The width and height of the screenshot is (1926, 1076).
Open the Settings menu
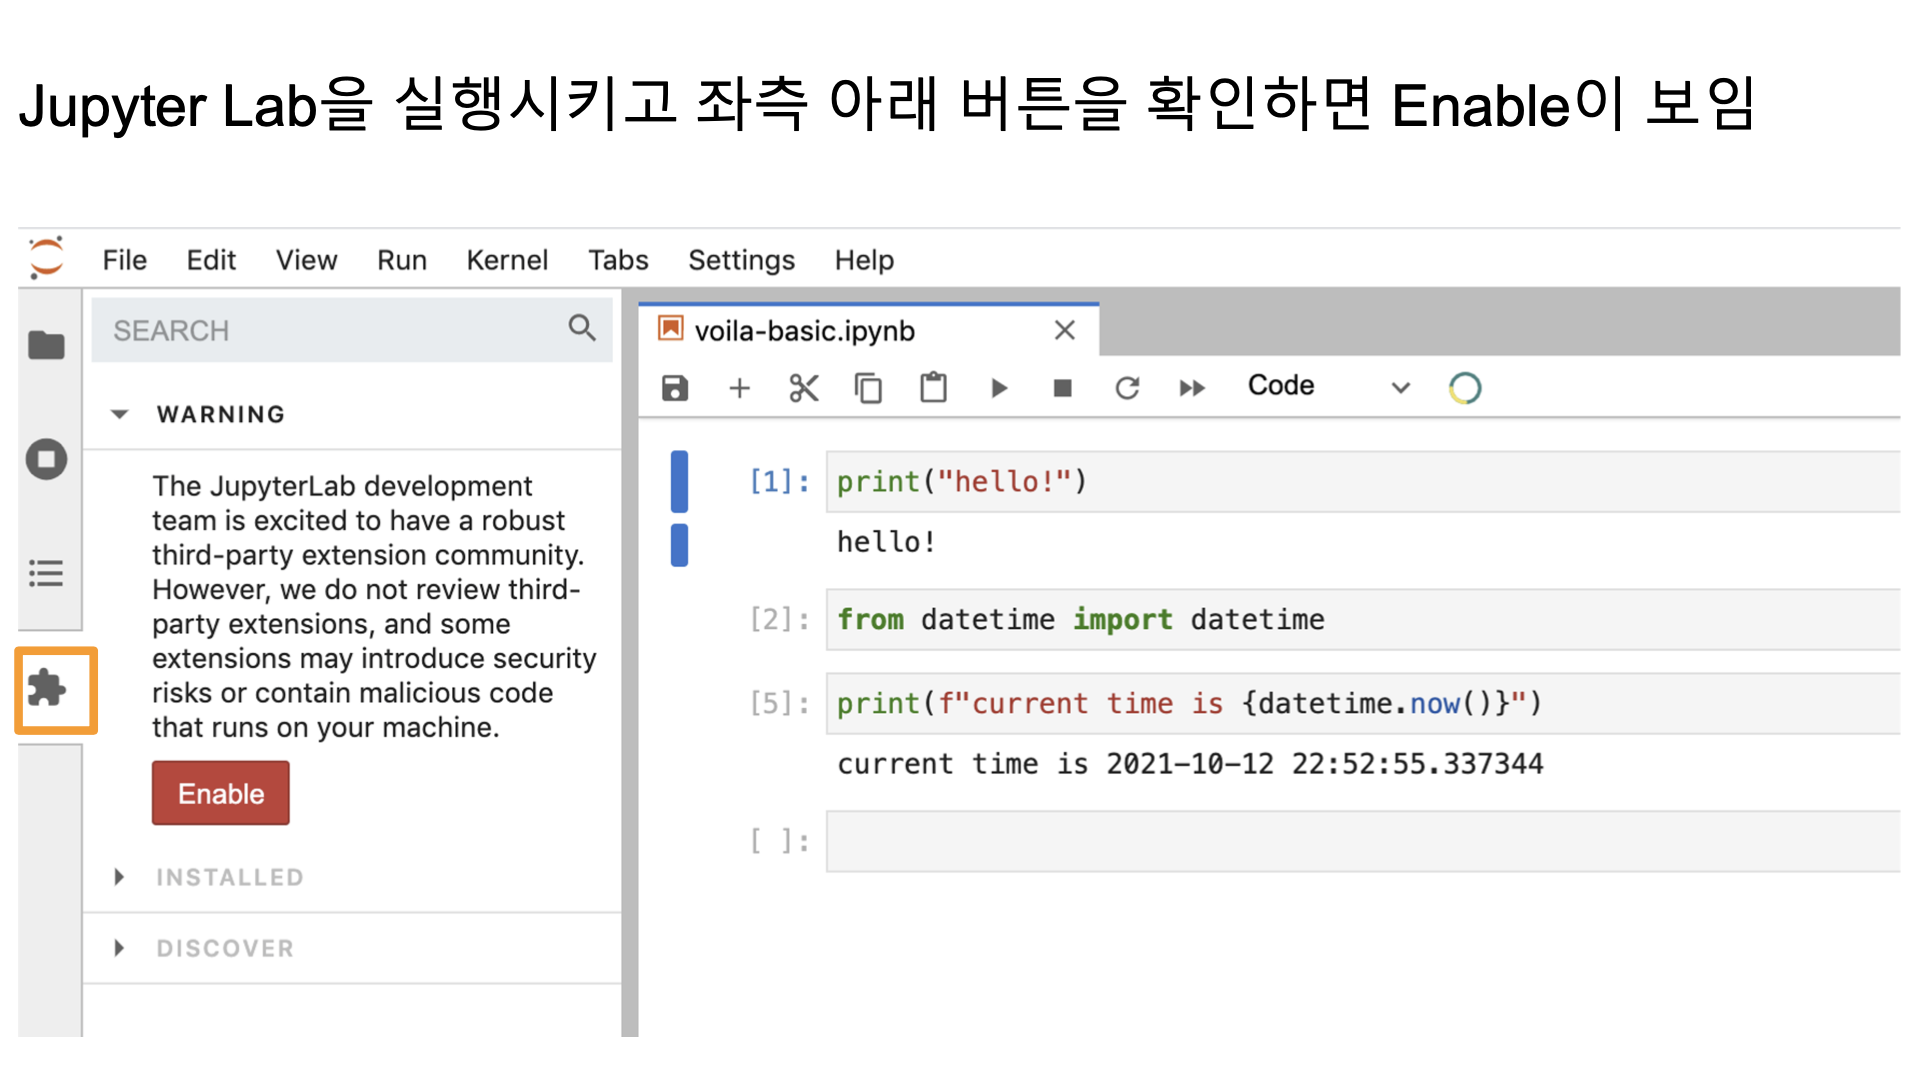[x=741, y=260]
